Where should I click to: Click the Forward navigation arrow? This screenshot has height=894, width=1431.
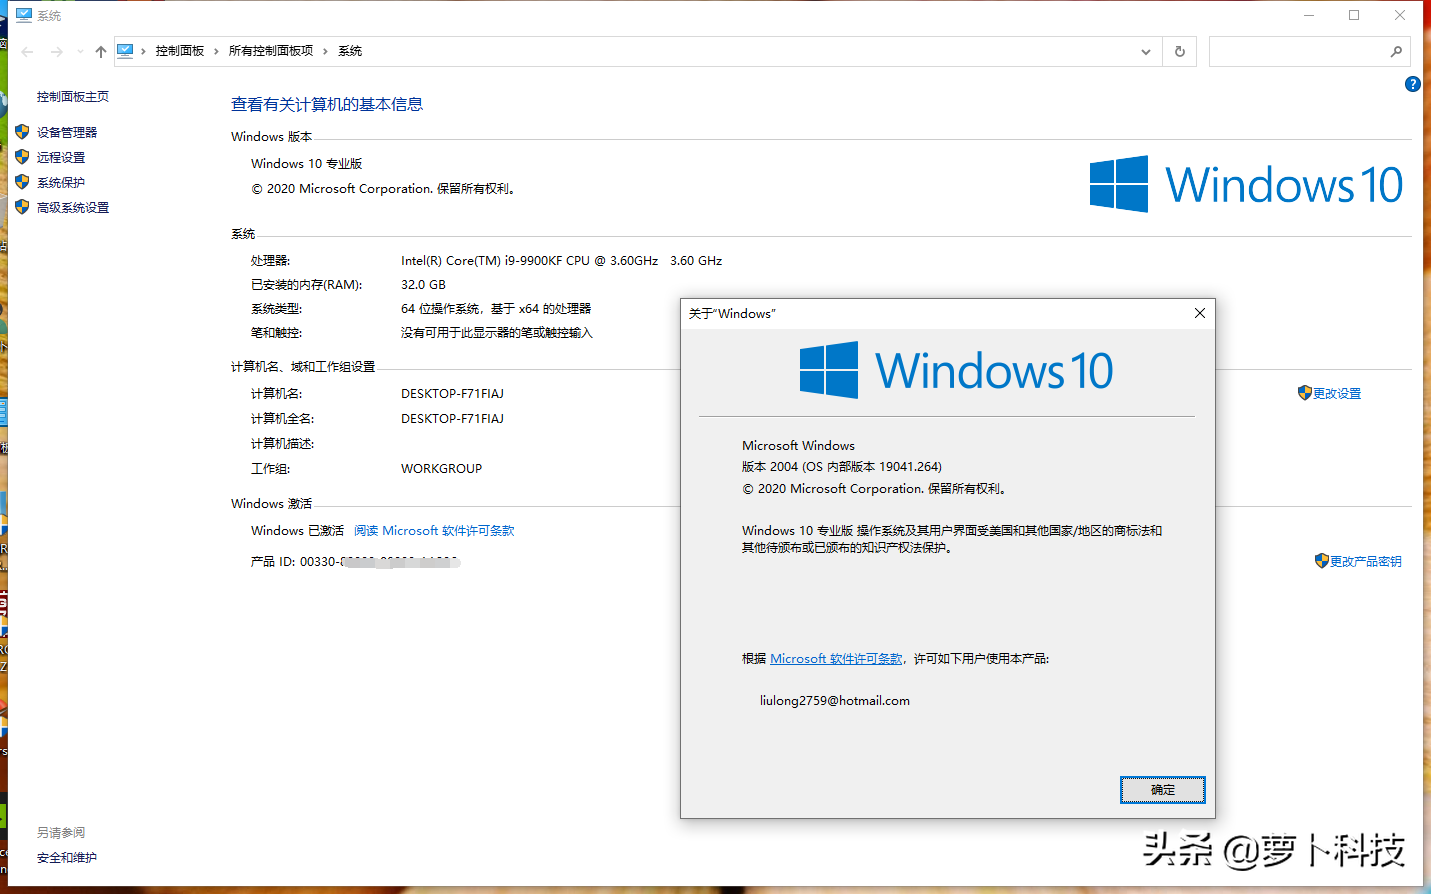point(57,52)
